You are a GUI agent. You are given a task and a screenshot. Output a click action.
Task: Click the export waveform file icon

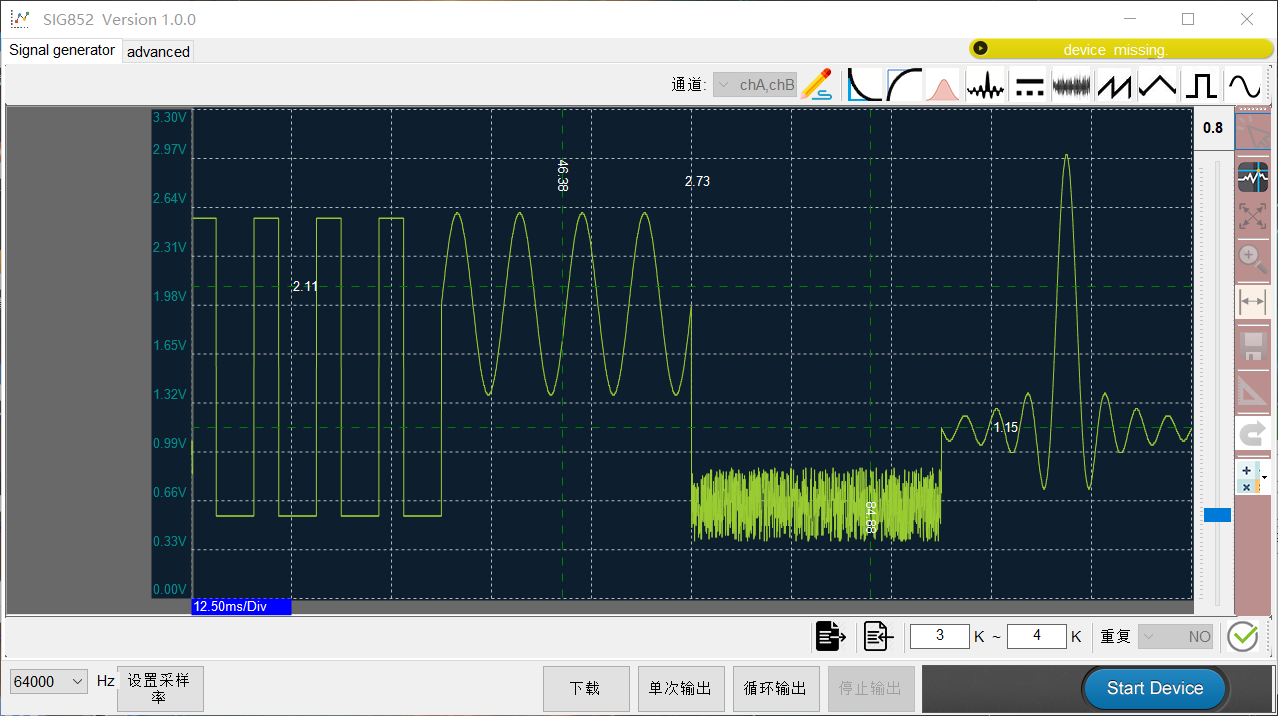click(830, 636)
